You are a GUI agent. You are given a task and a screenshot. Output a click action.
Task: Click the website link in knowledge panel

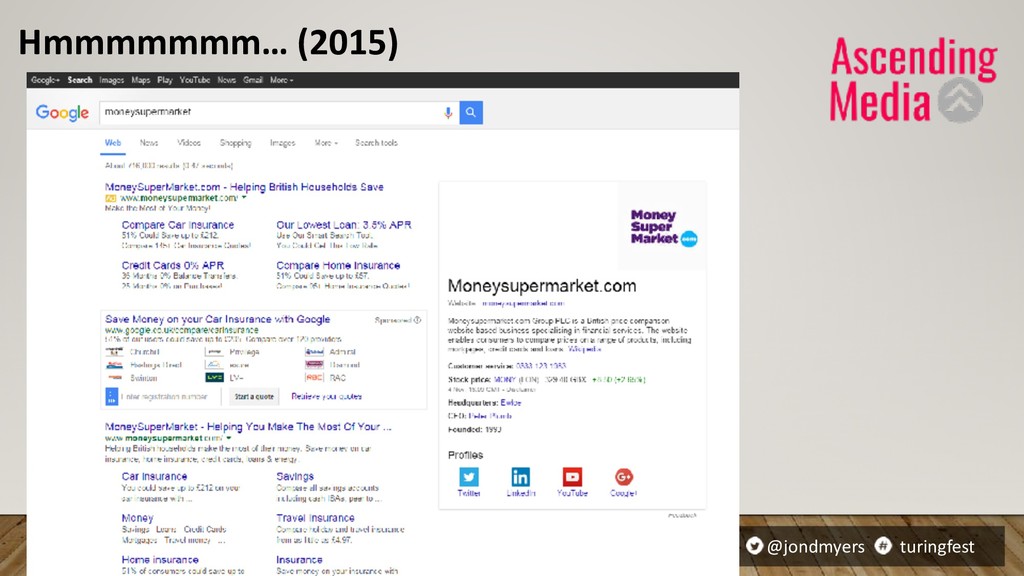[x=522, y=303]
